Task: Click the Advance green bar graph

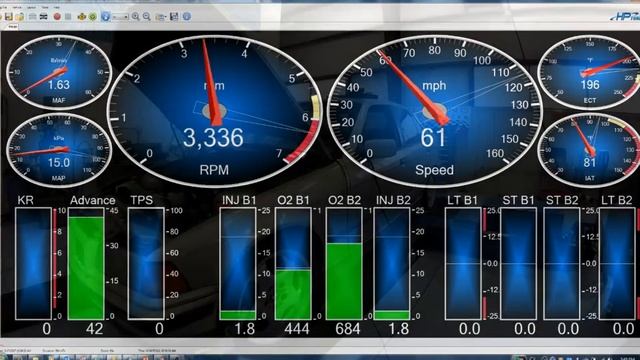Action: 86,263
